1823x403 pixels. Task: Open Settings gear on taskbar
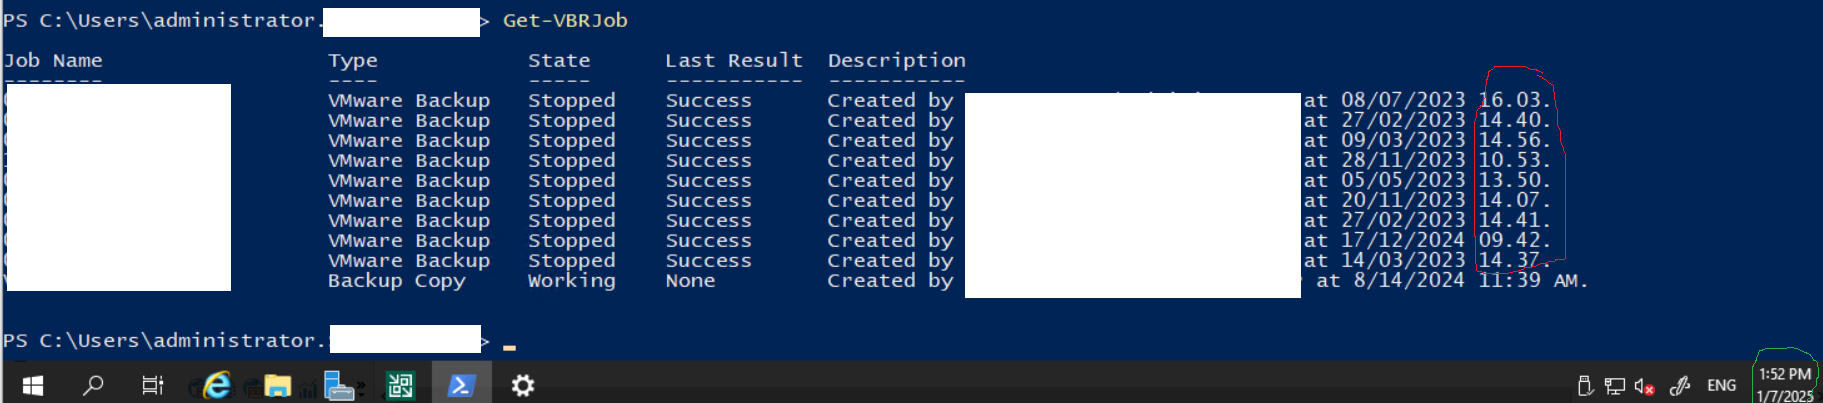523,386
